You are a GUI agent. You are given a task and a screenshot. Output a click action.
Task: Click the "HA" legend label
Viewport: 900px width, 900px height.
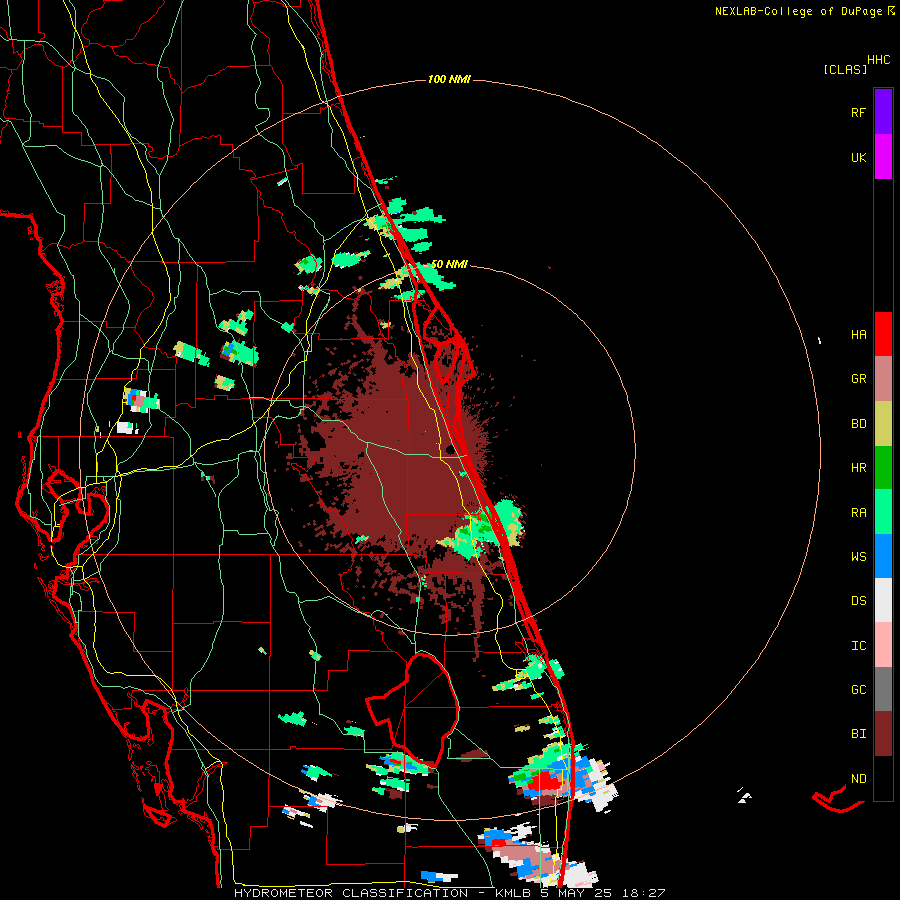(858, 335)
